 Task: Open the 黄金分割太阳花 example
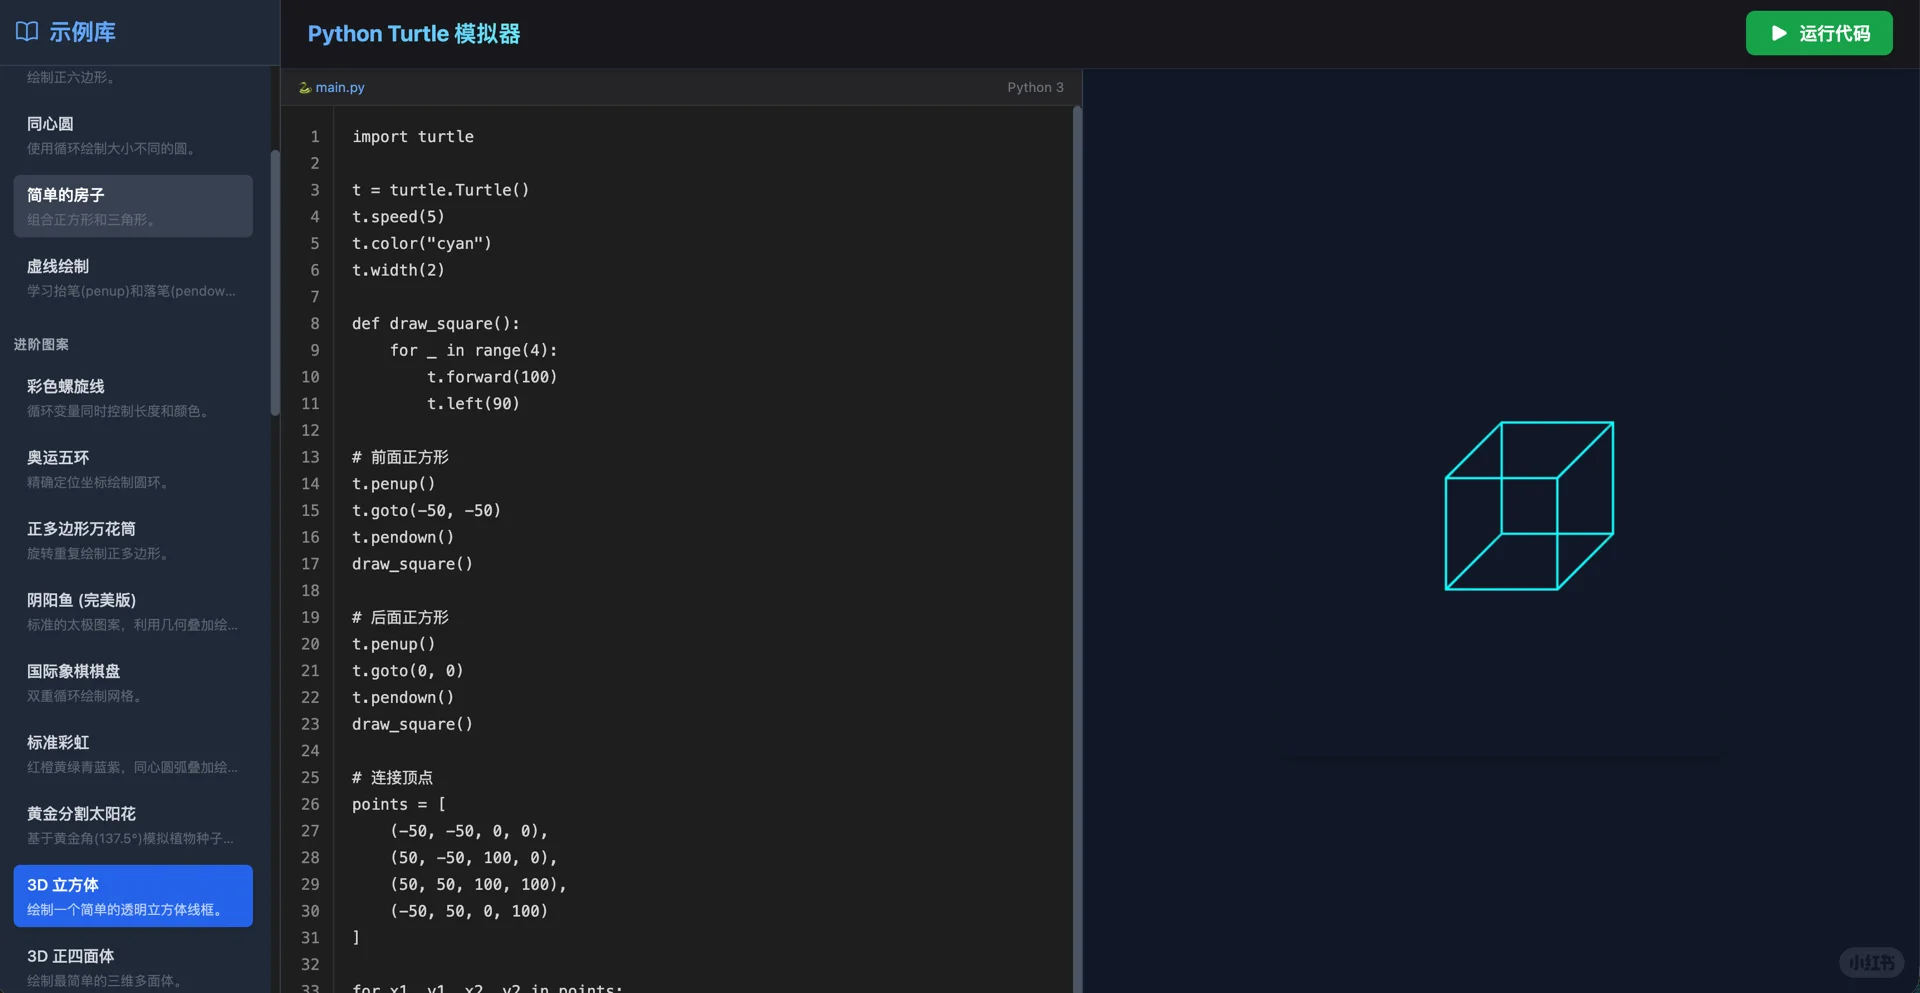132,825
